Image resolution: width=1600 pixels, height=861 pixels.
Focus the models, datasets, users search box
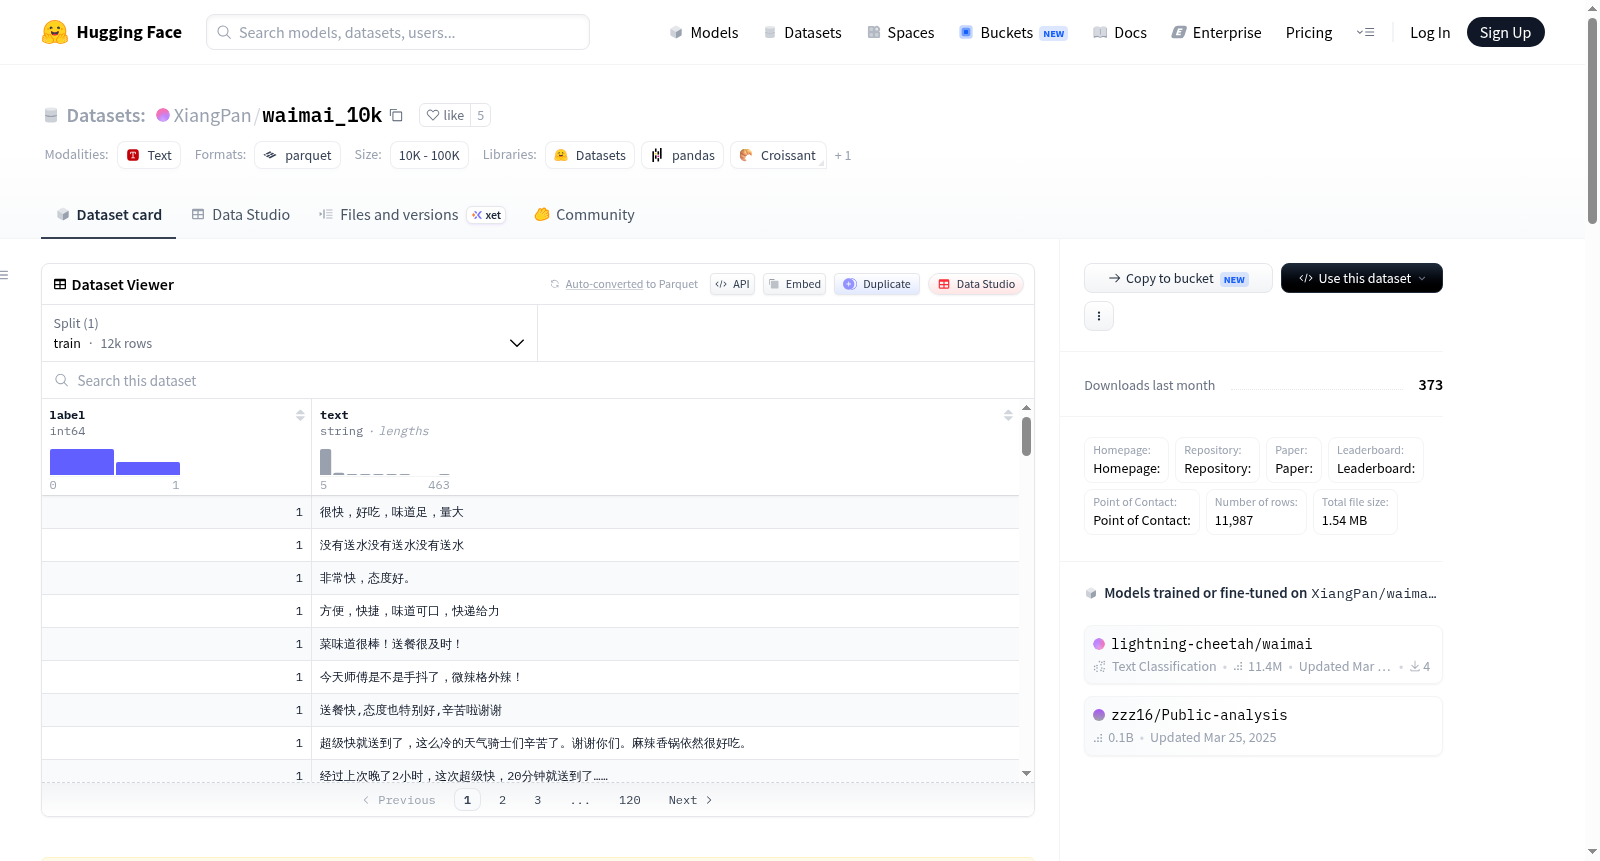[x=398, y=32]
